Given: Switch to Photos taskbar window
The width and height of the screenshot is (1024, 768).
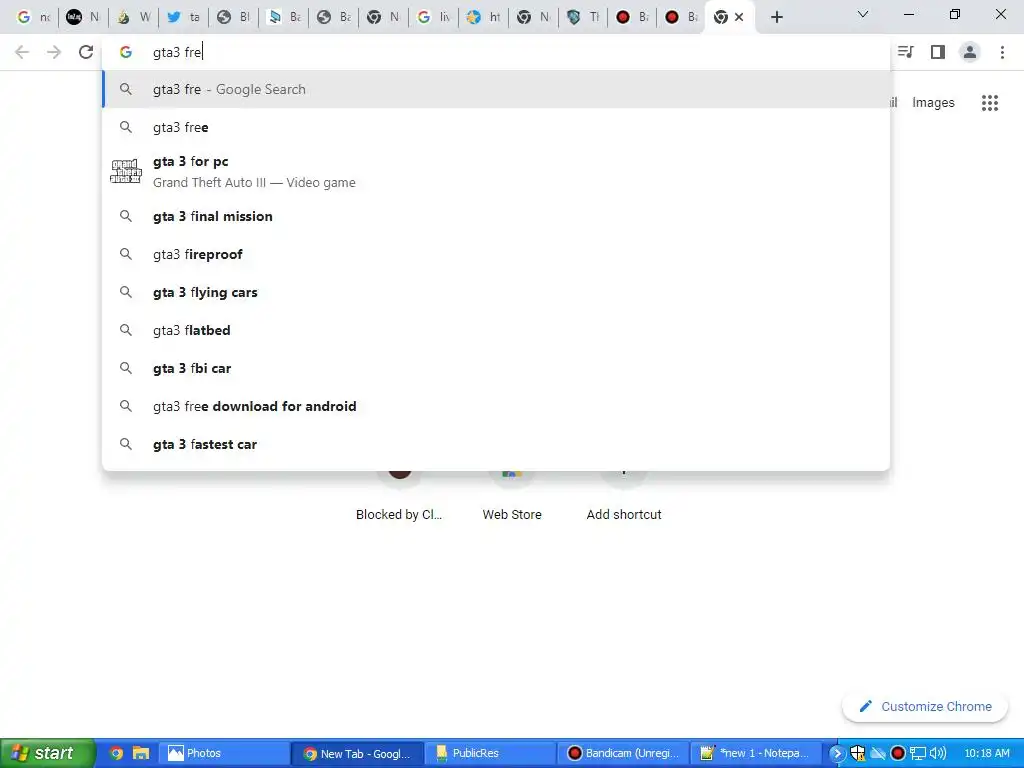Looking at the screenshot, I should click(223, 753).
